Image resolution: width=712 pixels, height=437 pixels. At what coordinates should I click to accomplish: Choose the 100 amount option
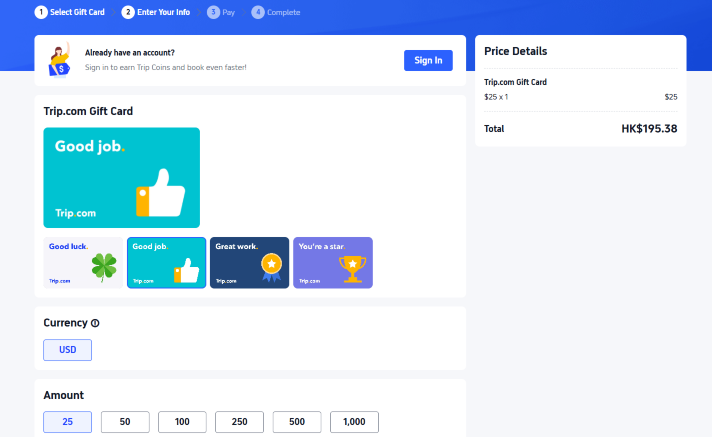[x=182, y=422]
